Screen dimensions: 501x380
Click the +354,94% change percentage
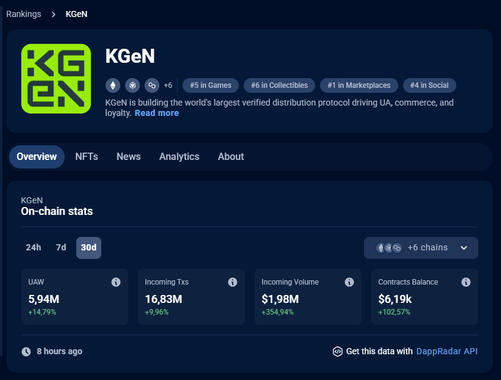point(277,312)
